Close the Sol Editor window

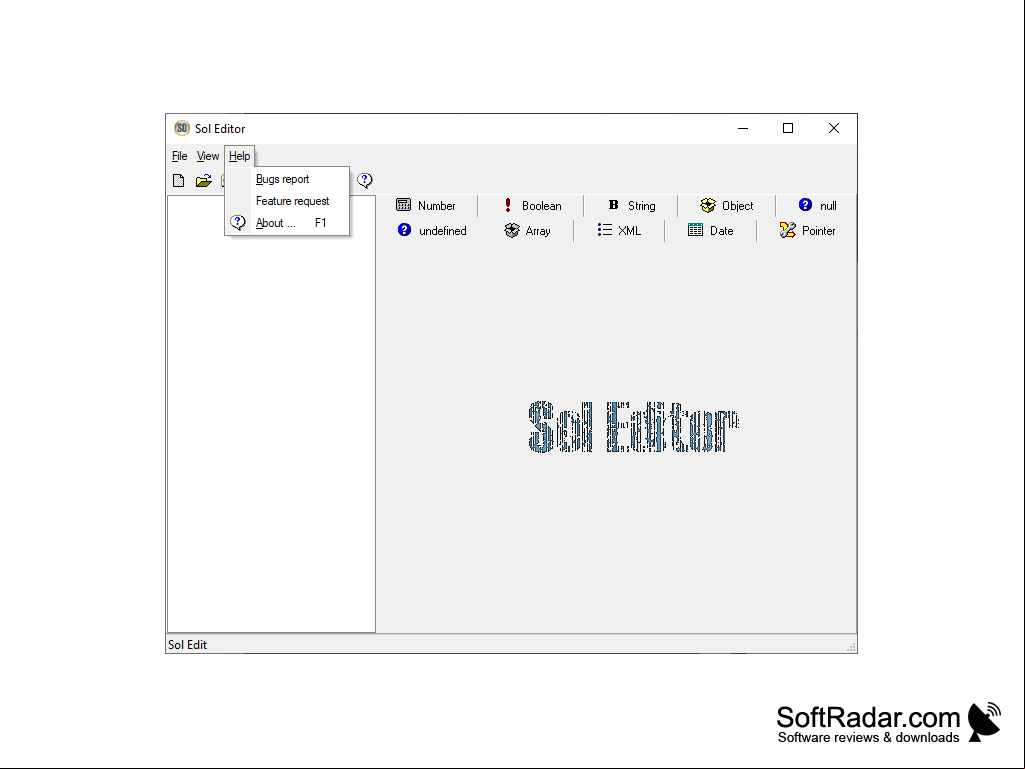coord(833,128)
